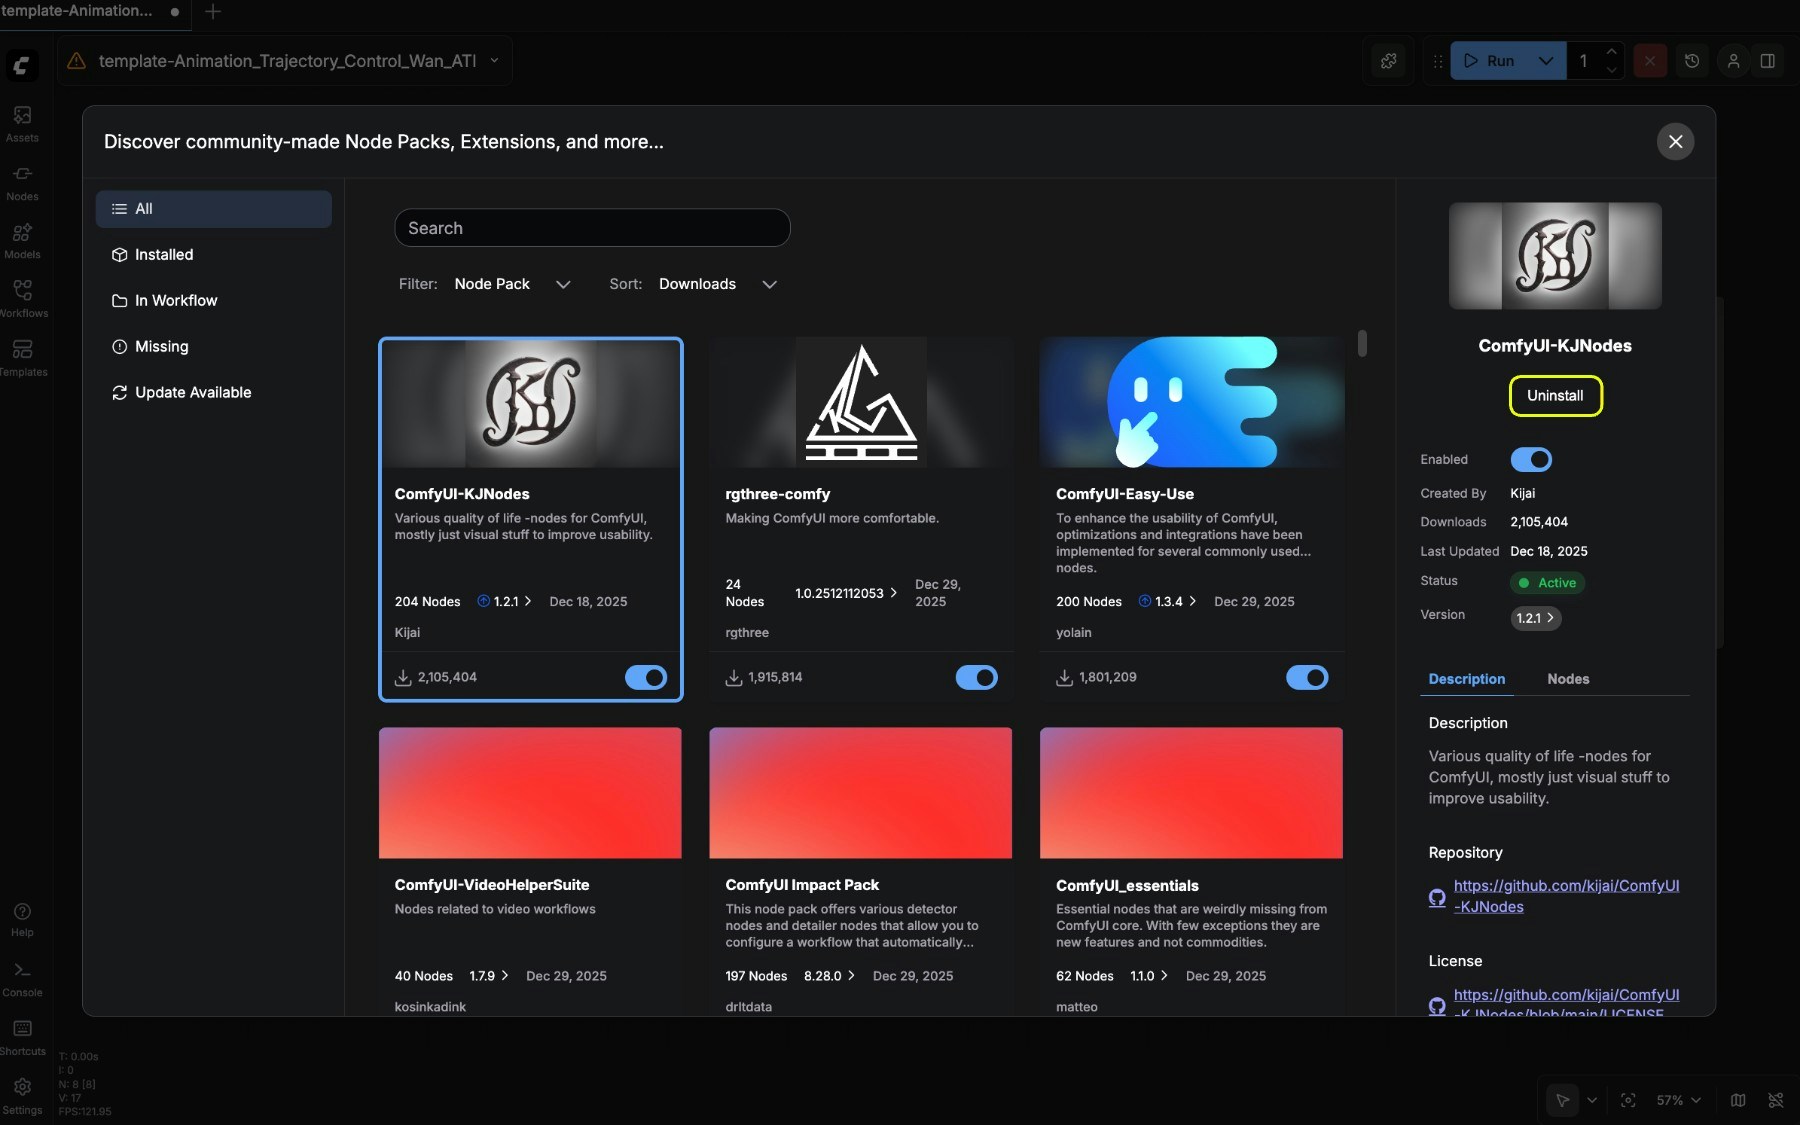Open the Assets sidebar panel
This screenshot has width=1800, height=1125.
pyautogui.click(x=22, y=124)
